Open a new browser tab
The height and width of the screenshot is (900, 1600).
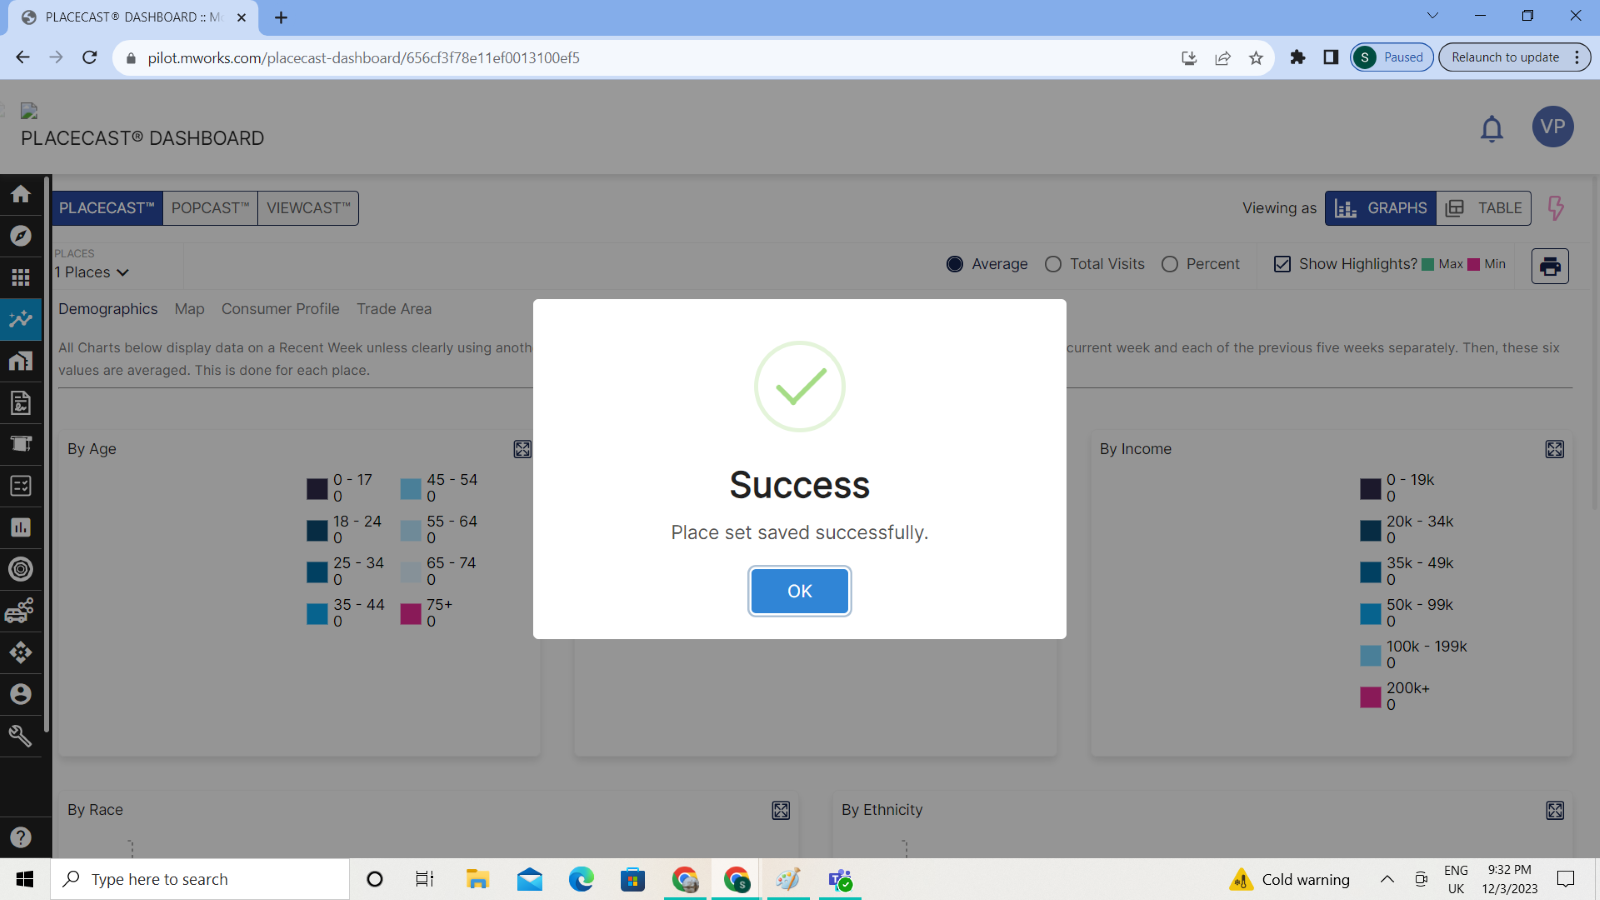[281, 17]
